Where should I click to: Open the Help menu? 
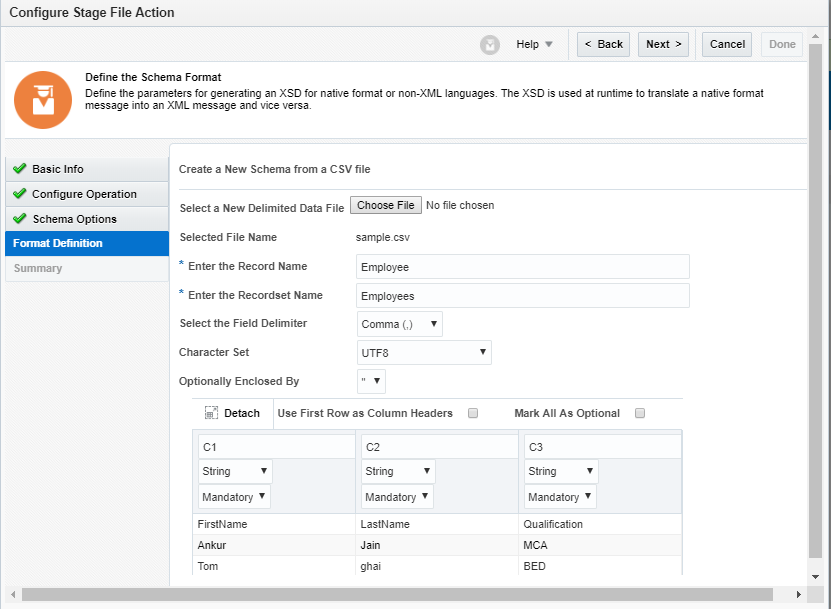pos(534,44)
